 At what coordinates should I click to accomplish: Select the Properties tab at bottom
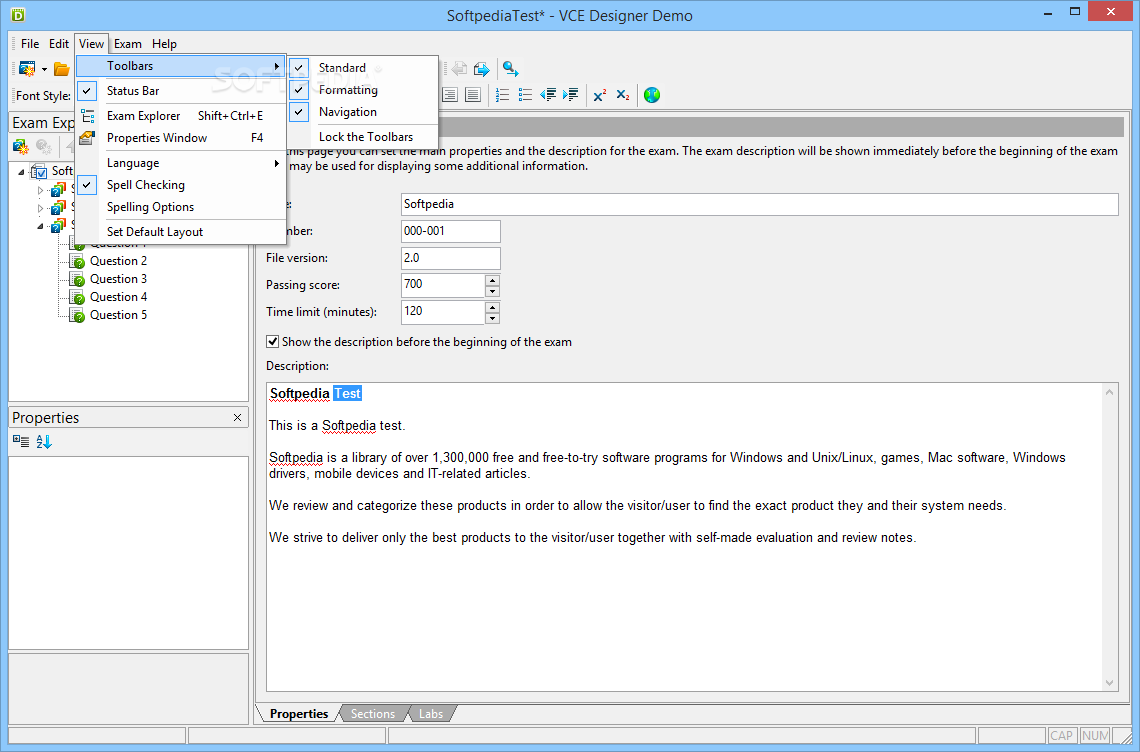pyautogui.click(x=299, y=714)
